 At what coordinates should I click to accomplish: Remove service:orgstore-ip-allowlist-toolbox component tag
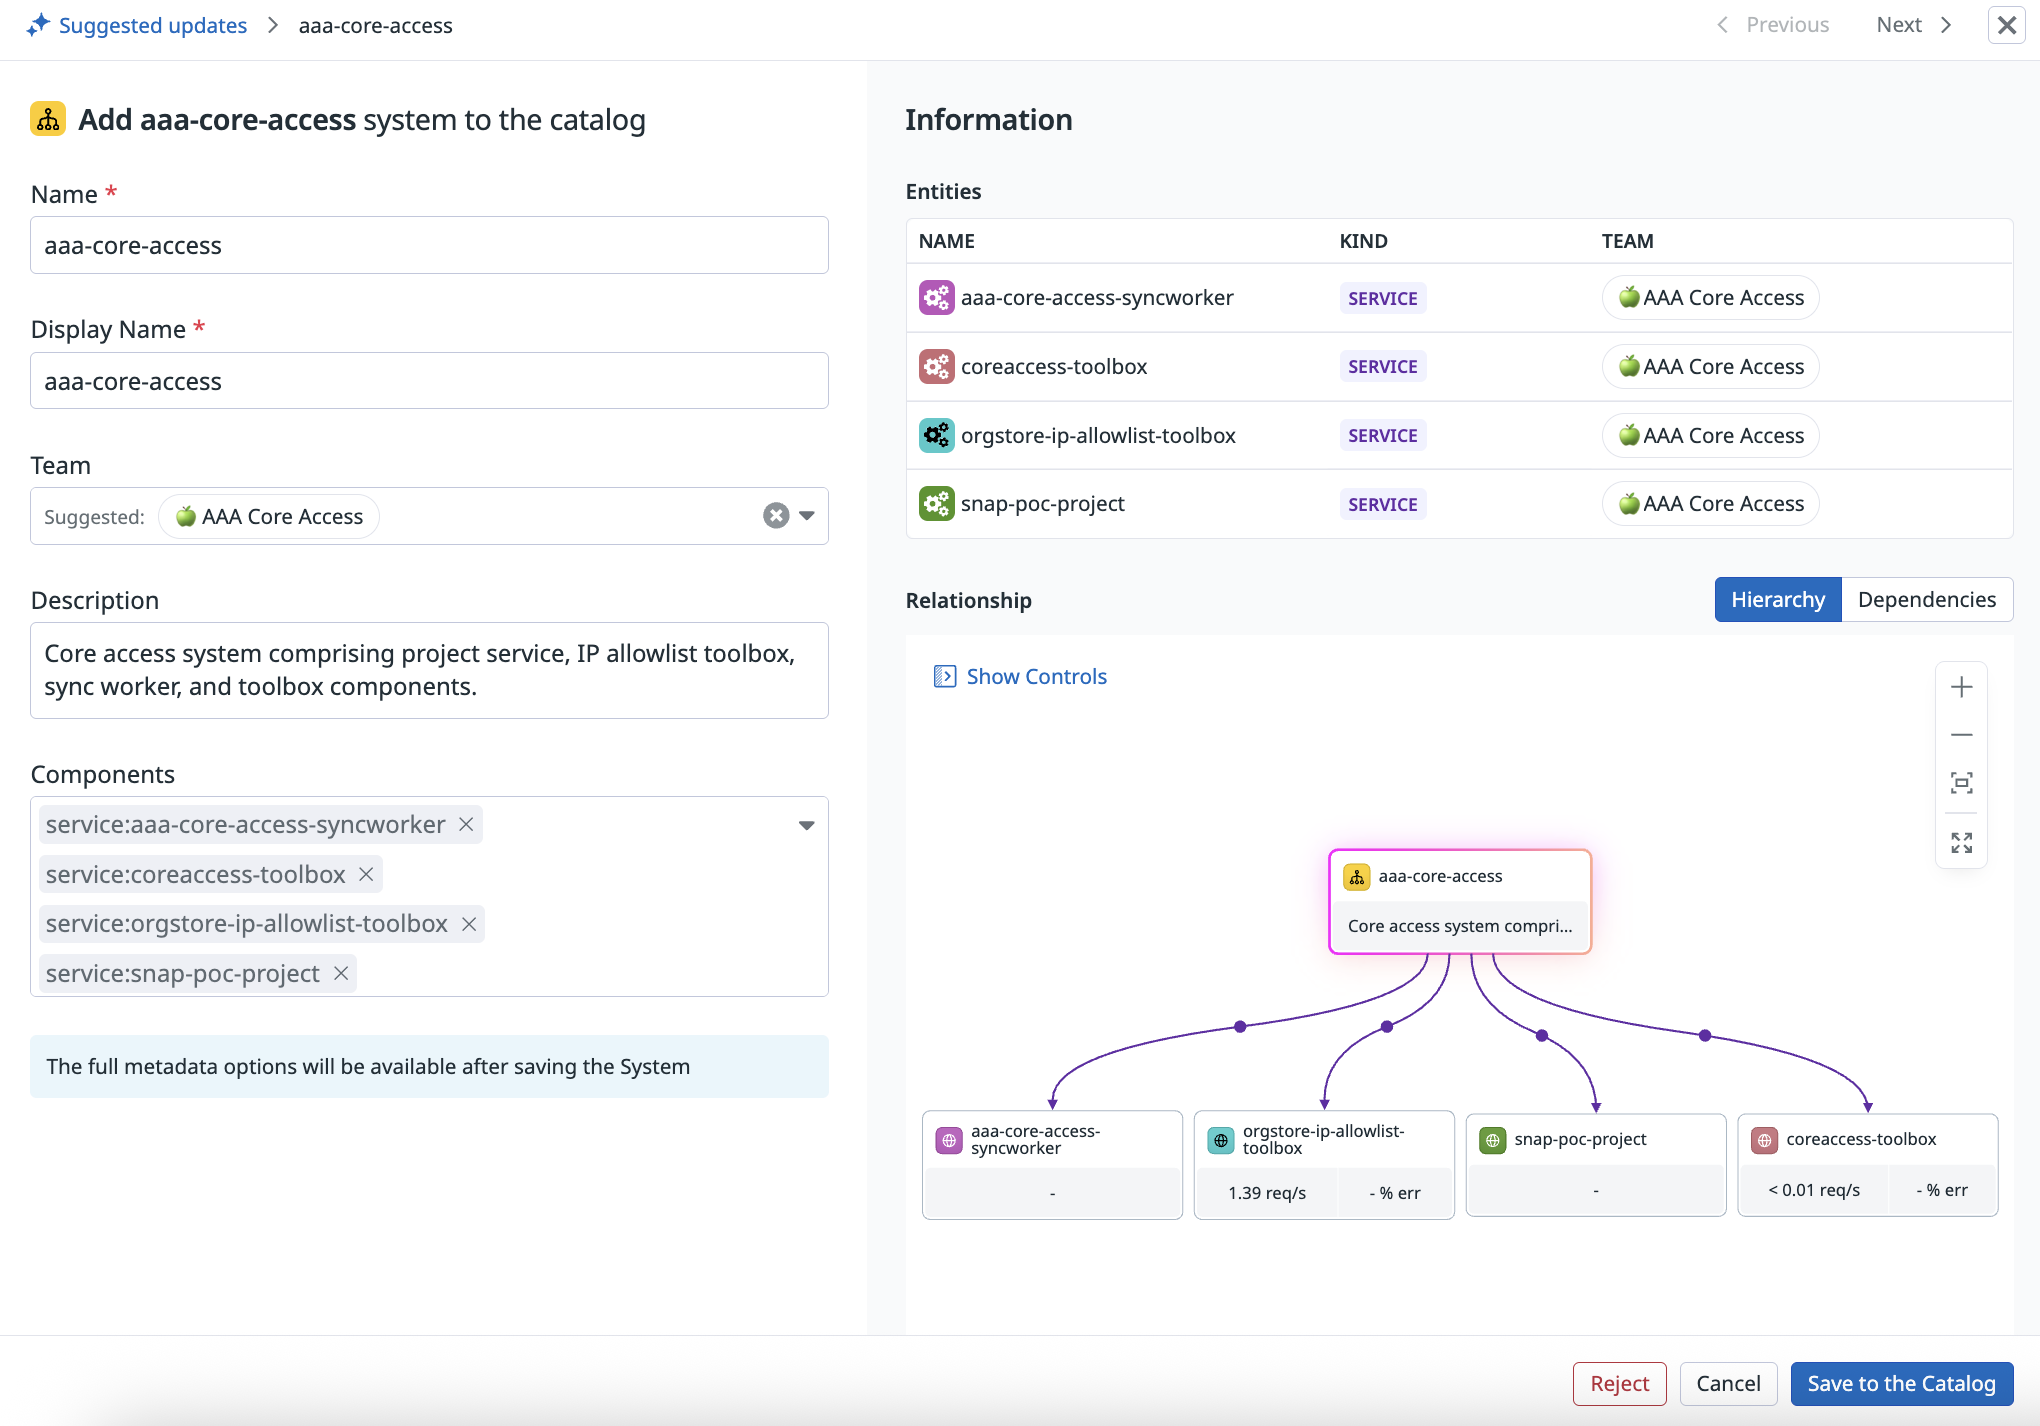469,924
